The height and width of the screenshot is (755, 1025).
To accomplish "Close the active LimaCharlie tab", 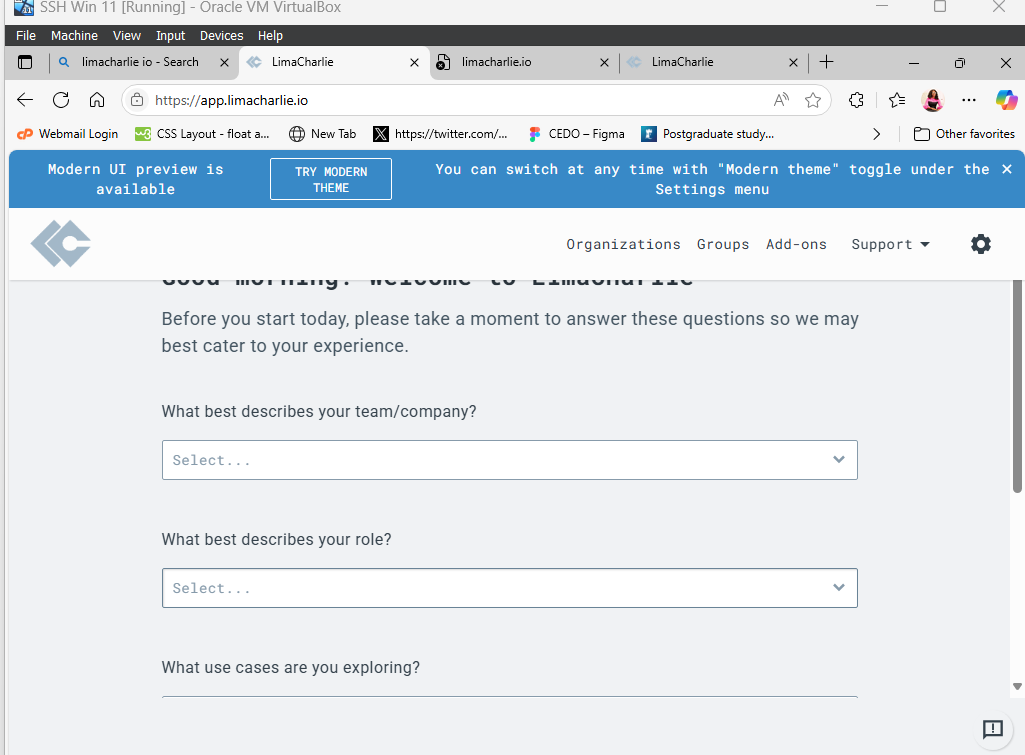I will tap(414, 63).
